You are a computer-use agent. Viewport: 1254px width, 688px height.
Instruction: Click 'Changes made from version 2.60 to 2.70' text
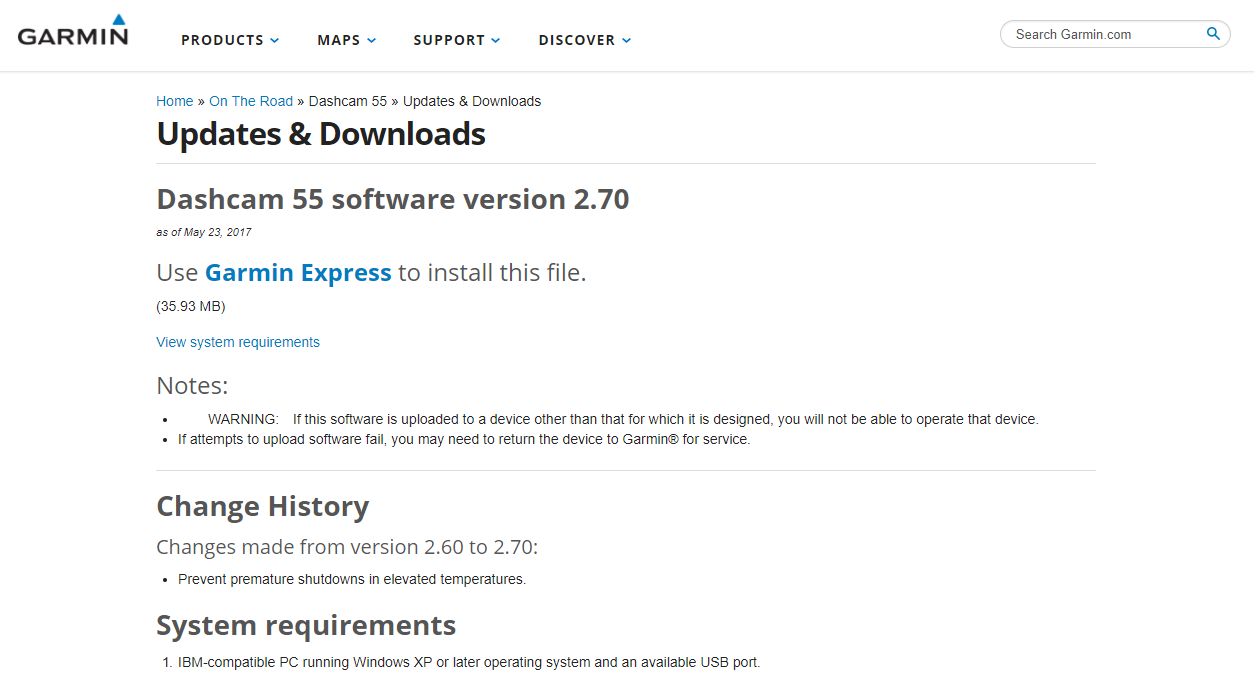[x=347, y=547]
